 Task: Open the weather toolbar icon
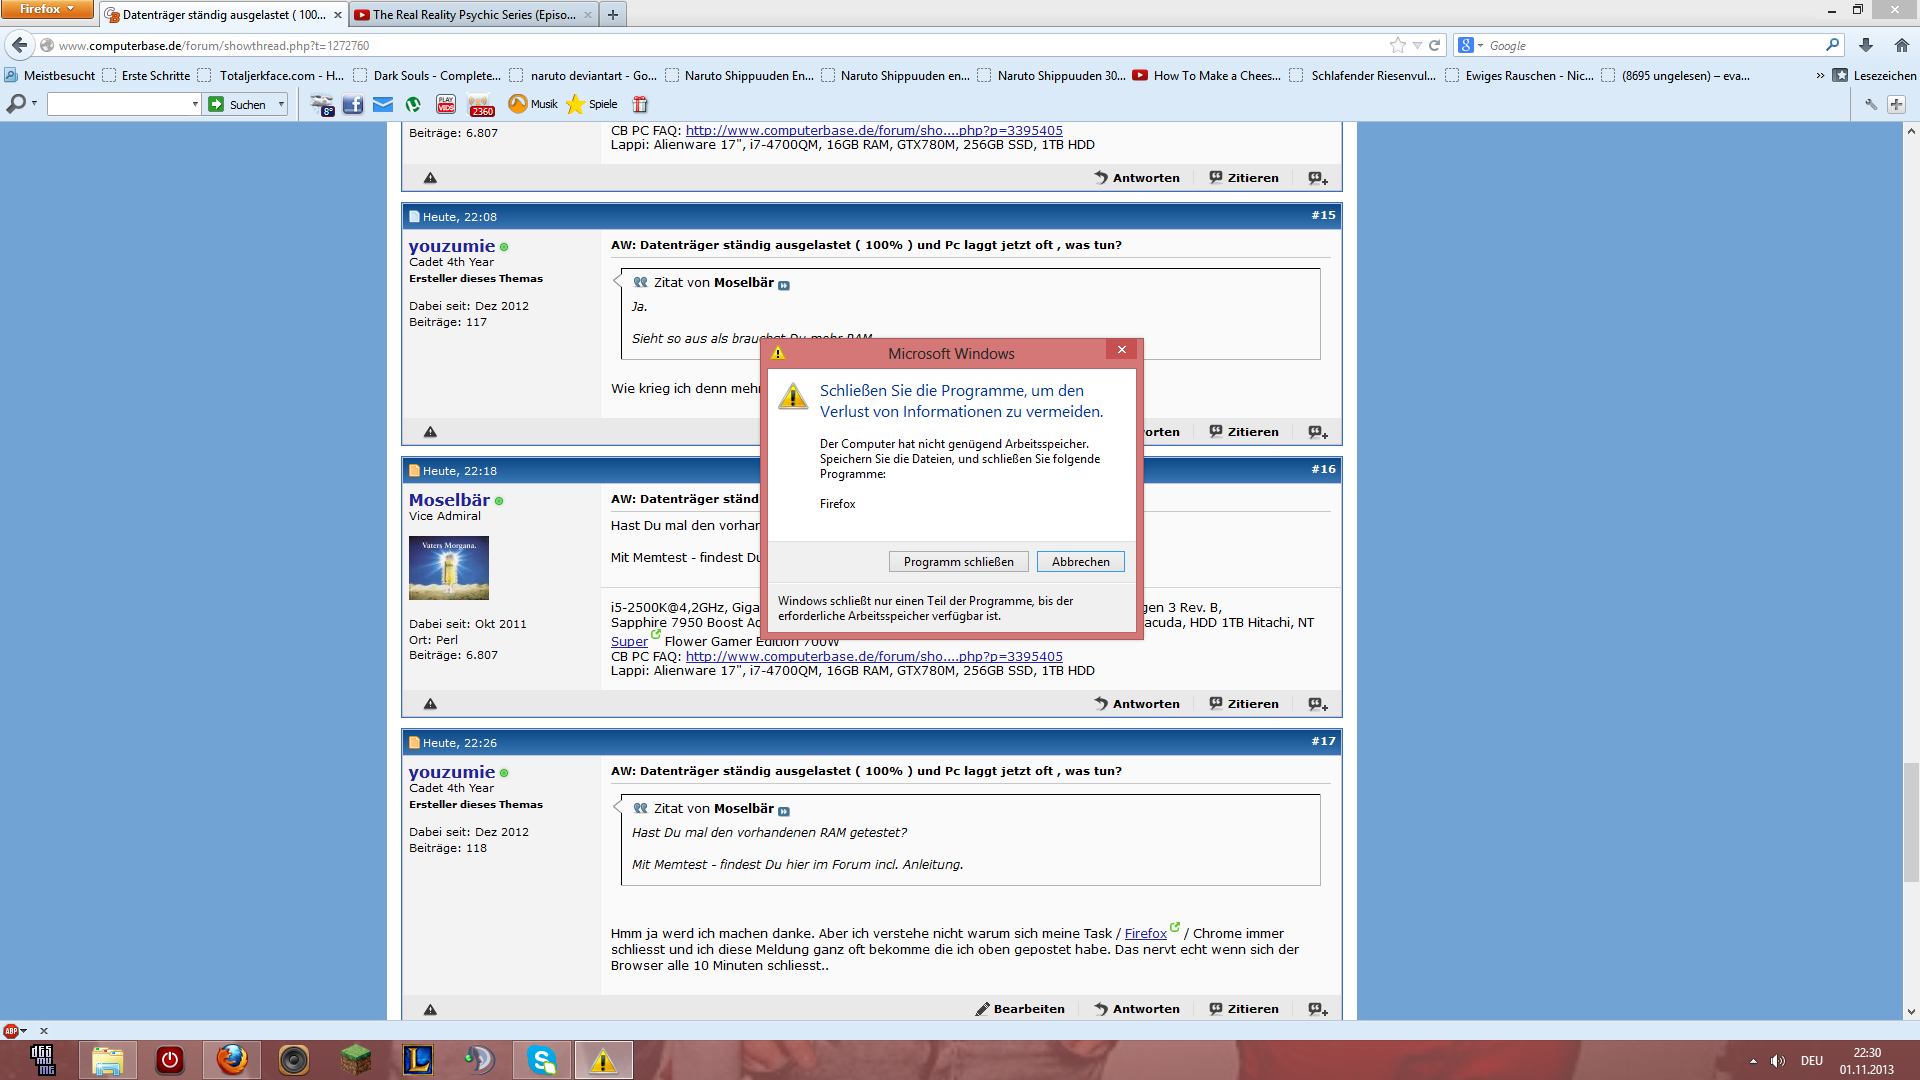coord(321,104)
